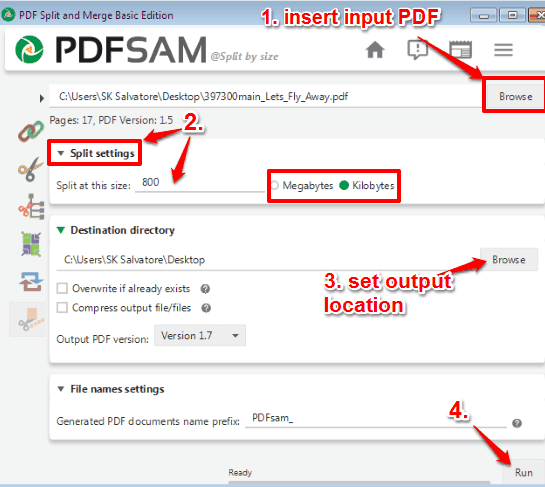Image resolution: width=545 pixels, height=487 pixels.
Task: Run the split task
Action: tap(523, 472)
